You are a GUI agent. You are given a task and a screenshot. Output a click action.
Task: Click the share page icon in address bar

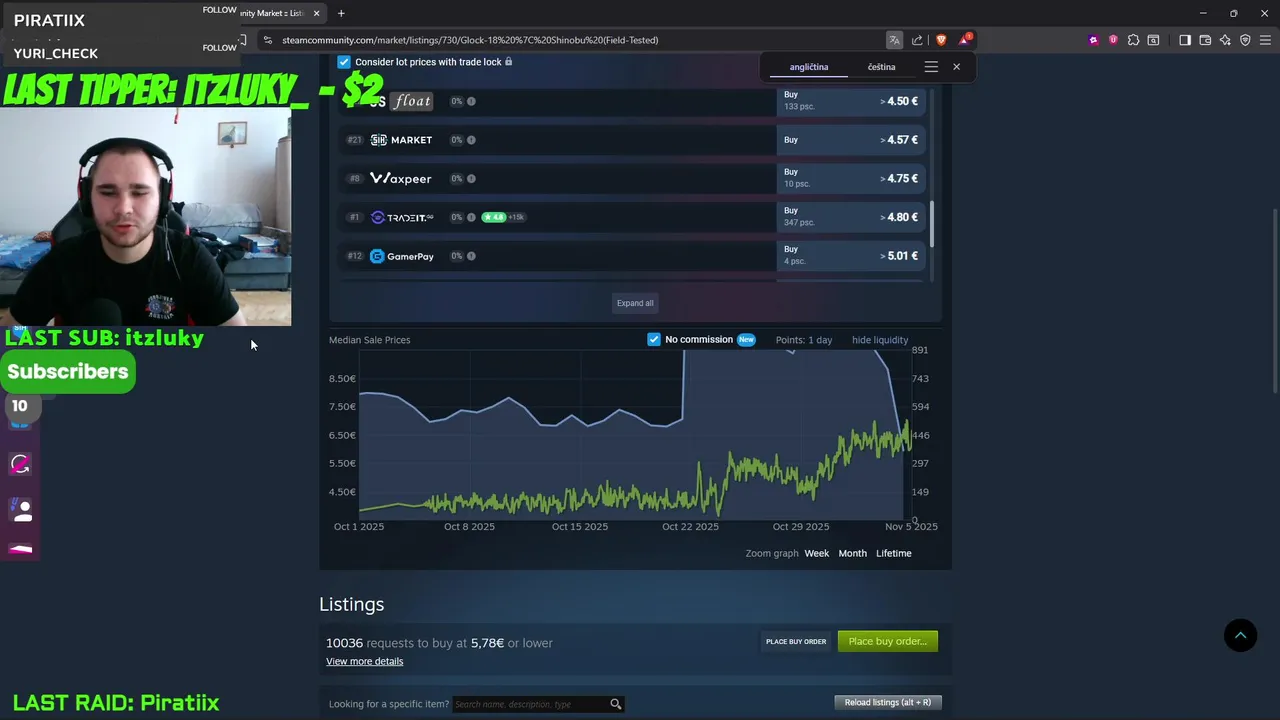917,40
